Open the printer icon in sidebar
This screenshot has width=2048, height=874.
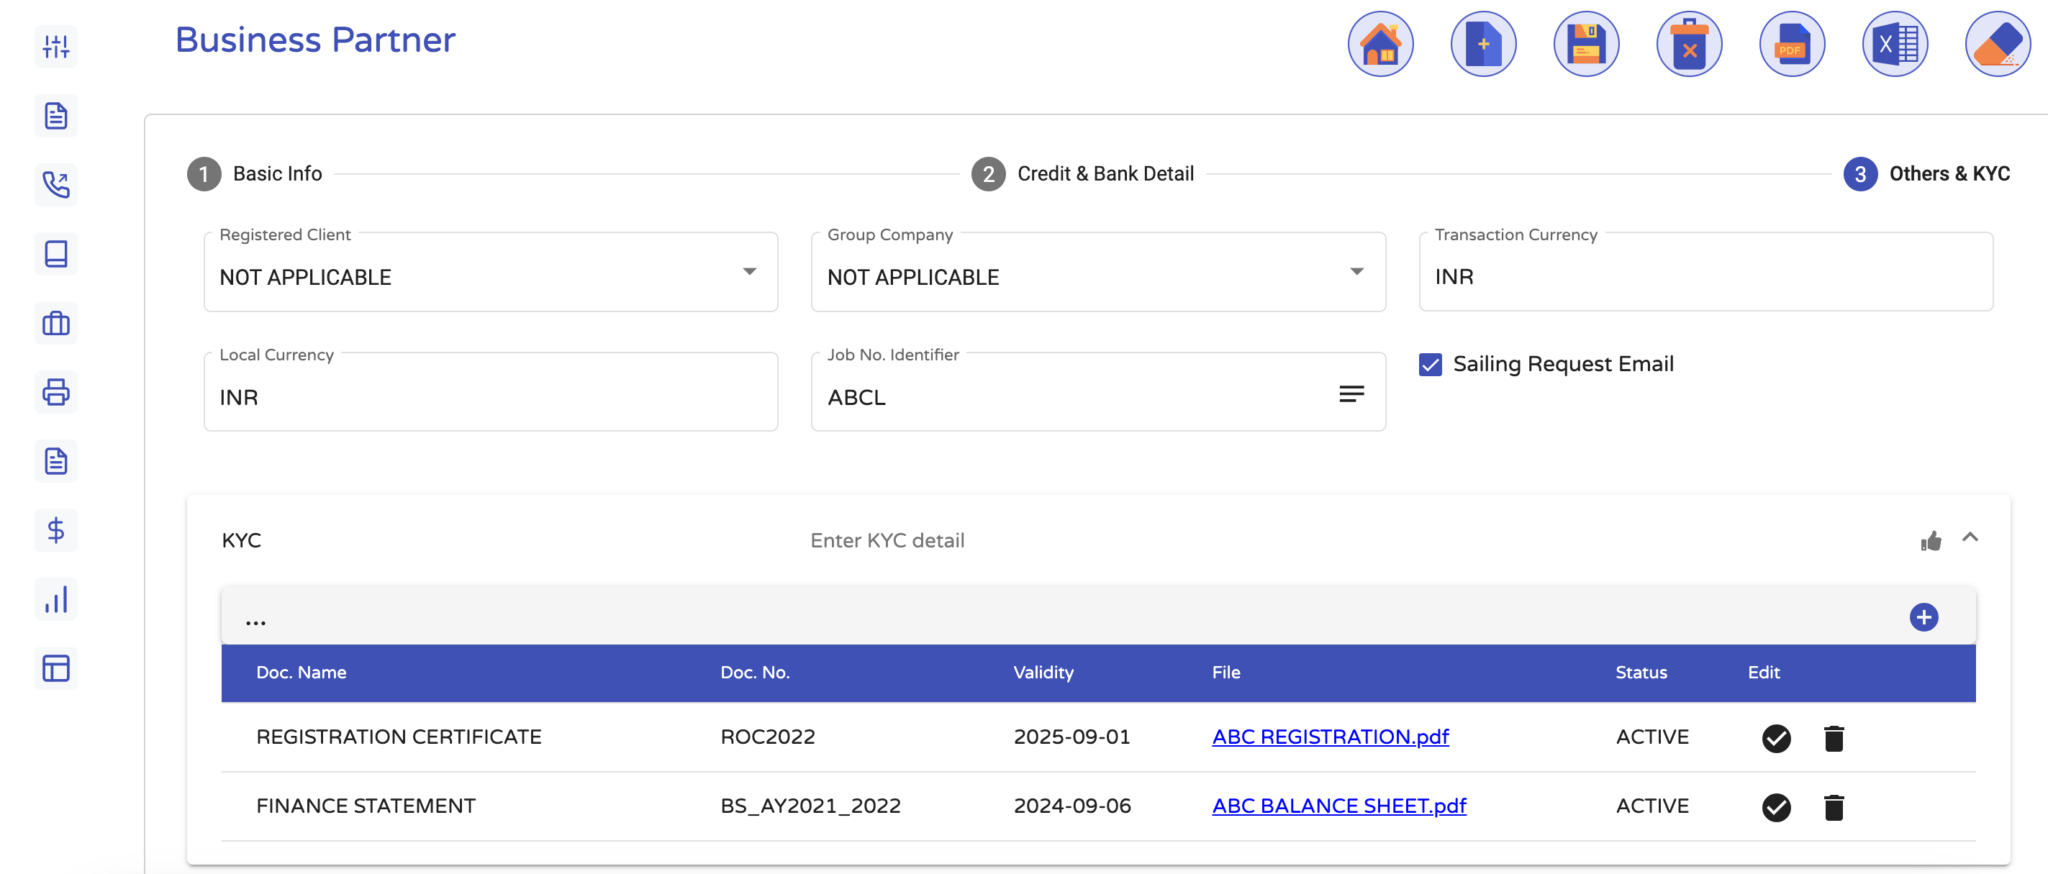point(56,392)
